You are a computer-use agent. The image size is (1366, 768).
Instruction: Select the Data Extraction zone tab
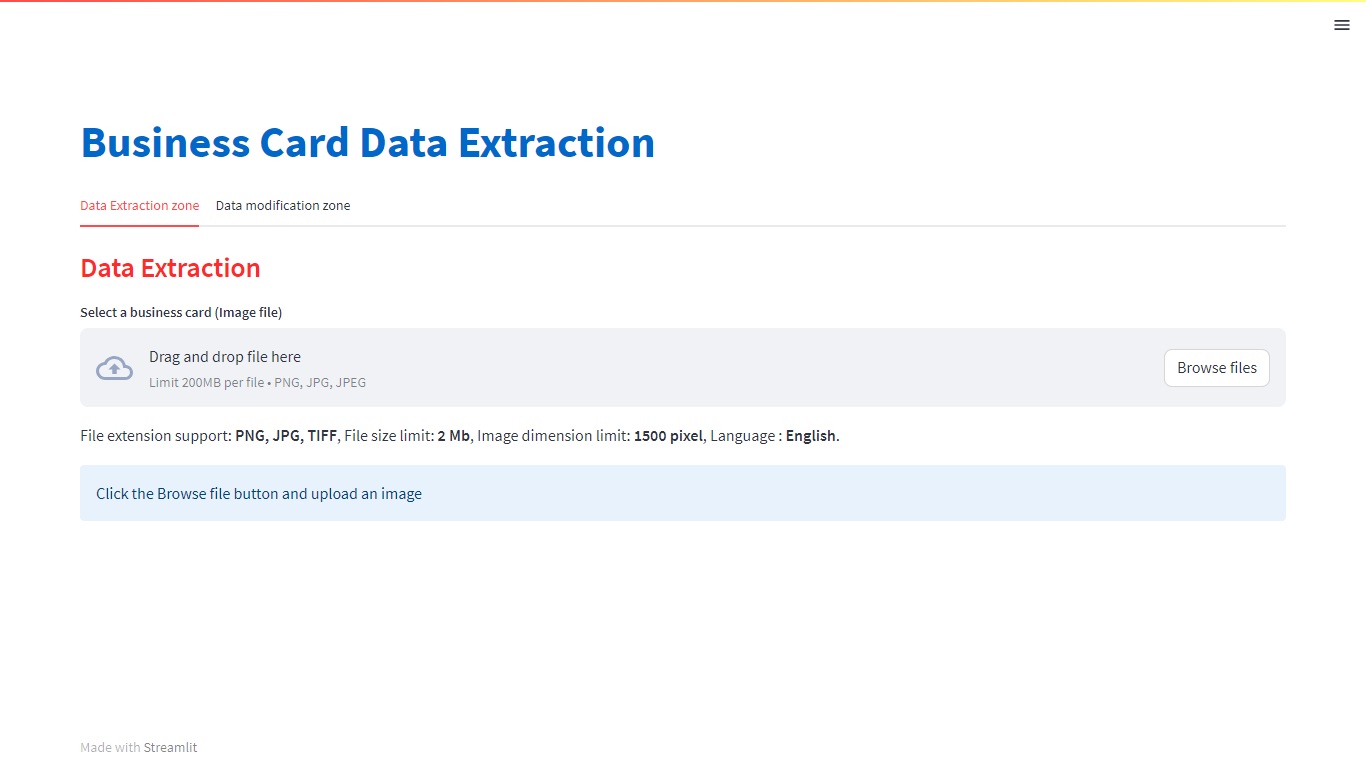click(x=139, y=206)
